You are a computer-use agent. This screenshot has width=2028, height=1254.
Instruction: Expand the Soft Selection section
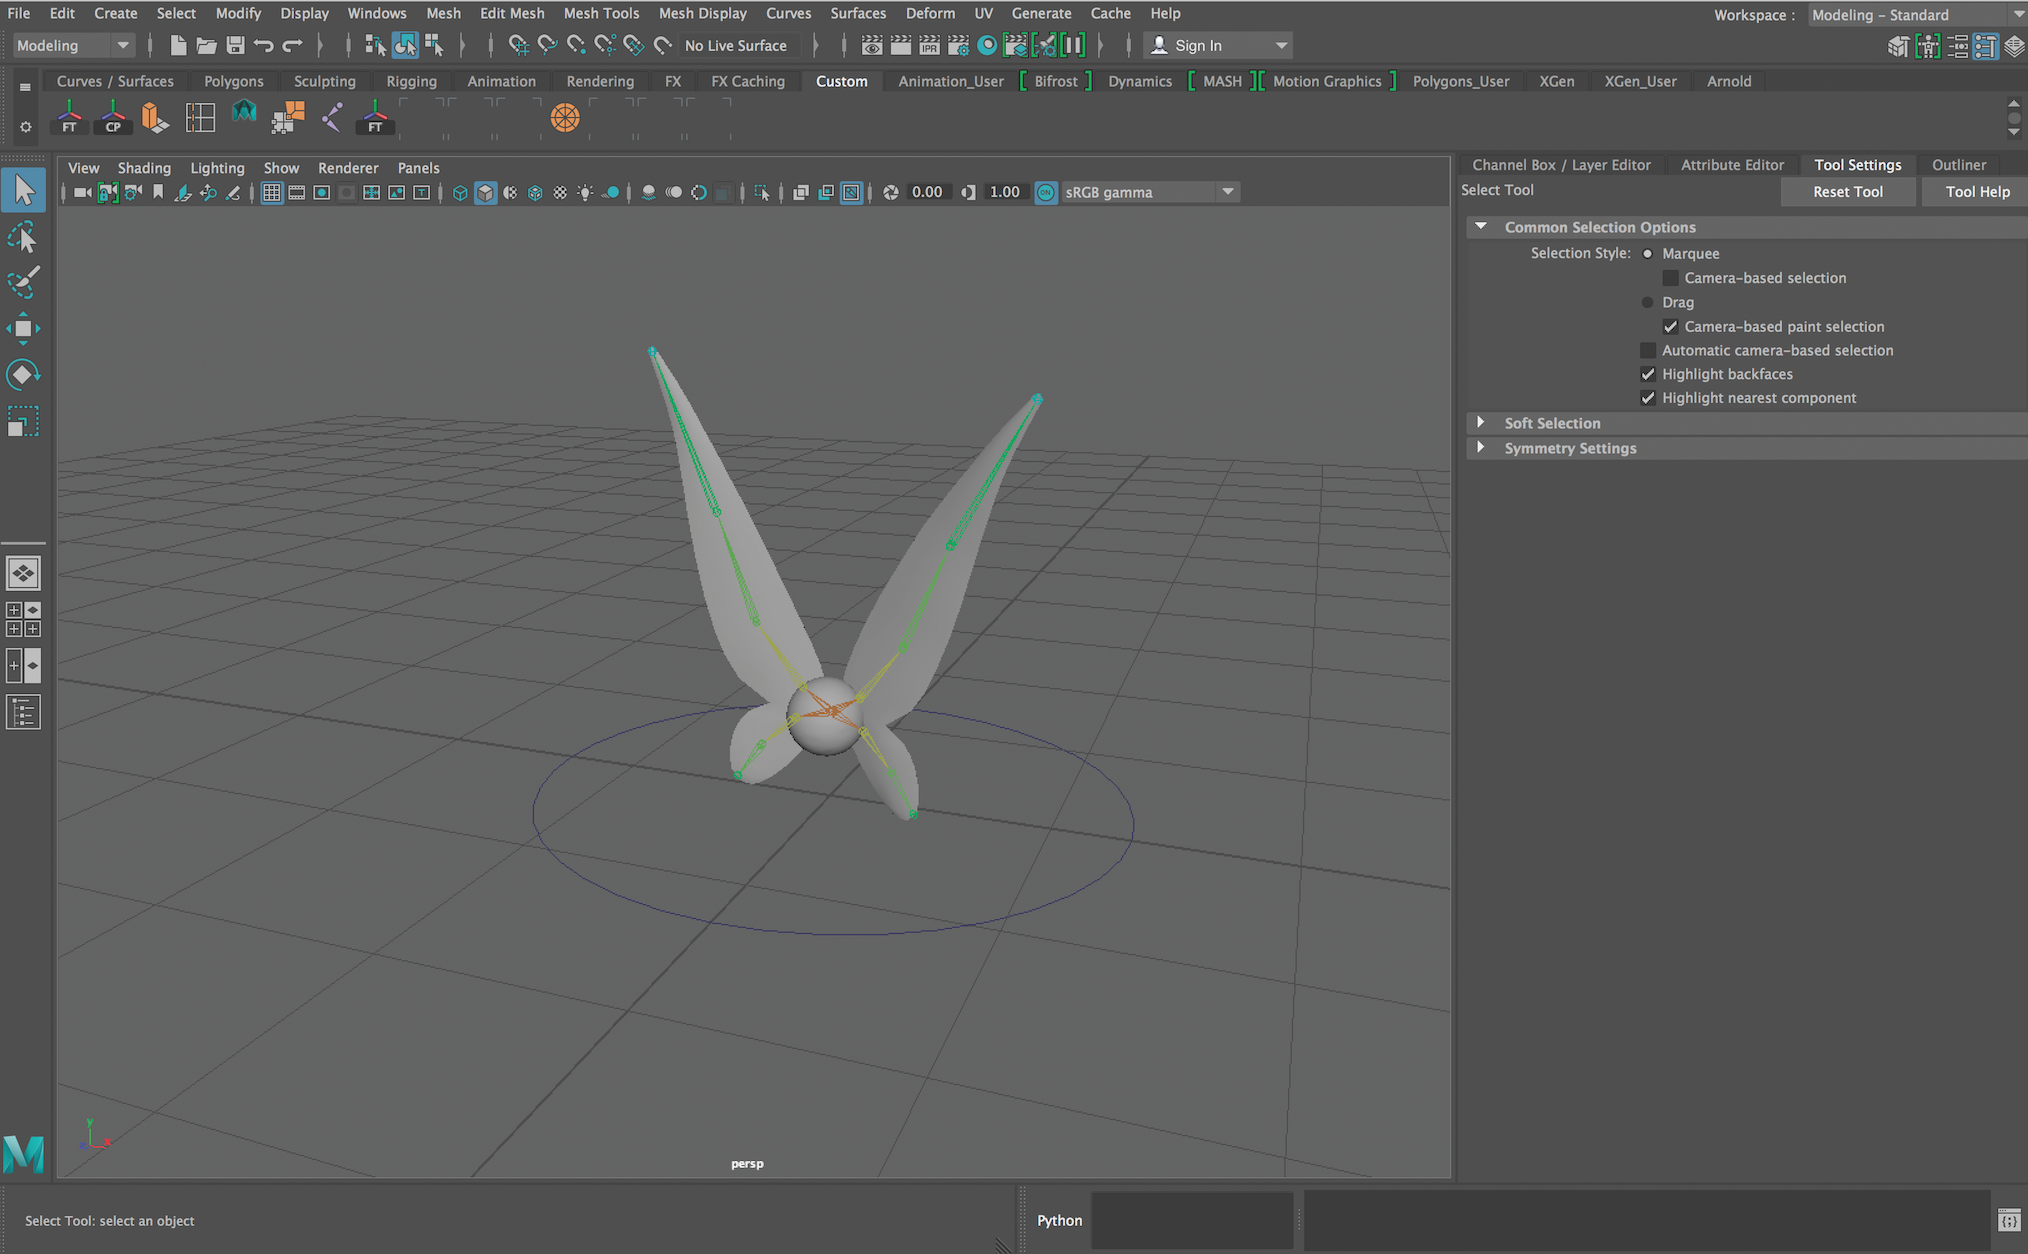click(x=1481, y=423)
